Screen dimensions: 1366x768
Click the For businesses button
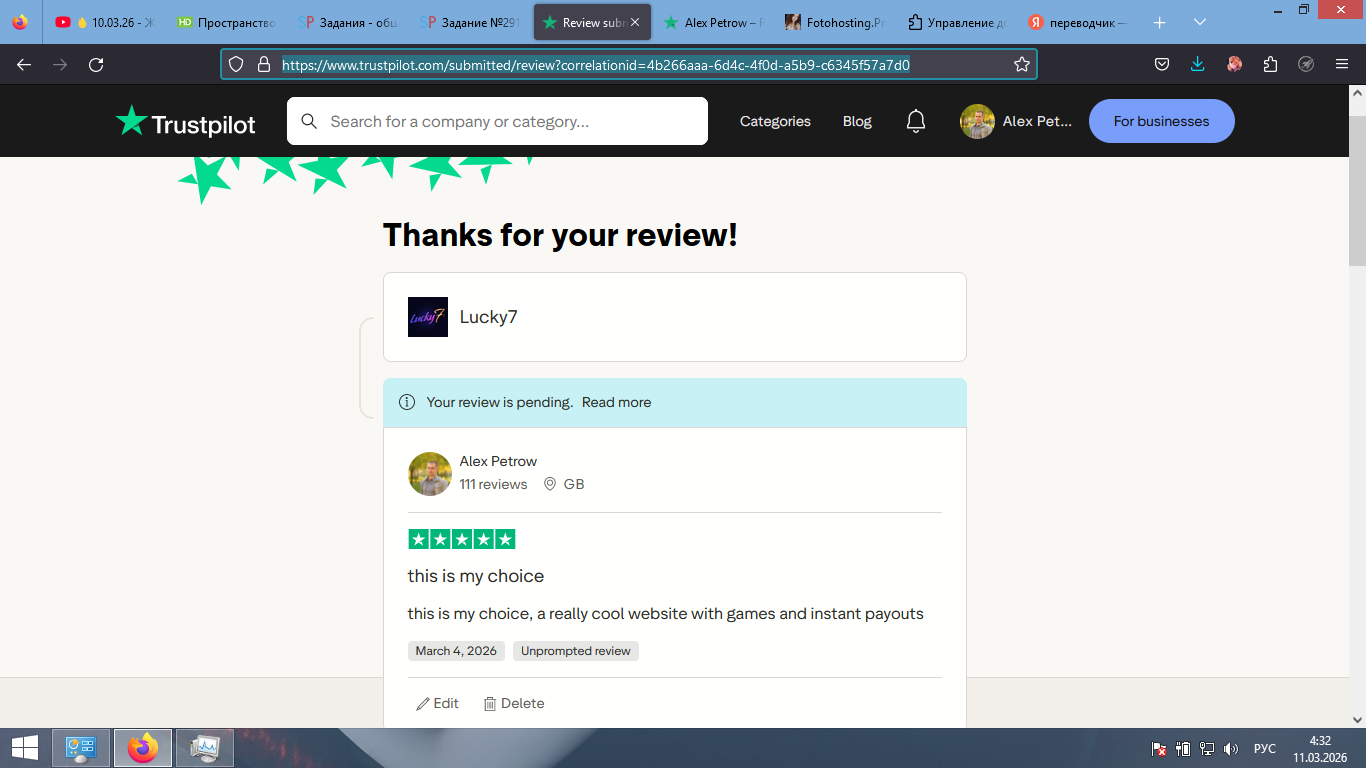(1162, 121)
